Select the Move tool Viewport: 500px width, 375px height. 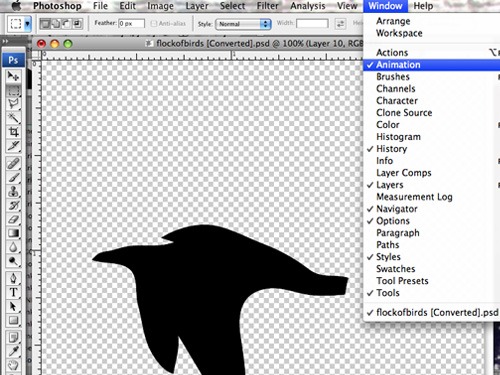click(13, 76)
